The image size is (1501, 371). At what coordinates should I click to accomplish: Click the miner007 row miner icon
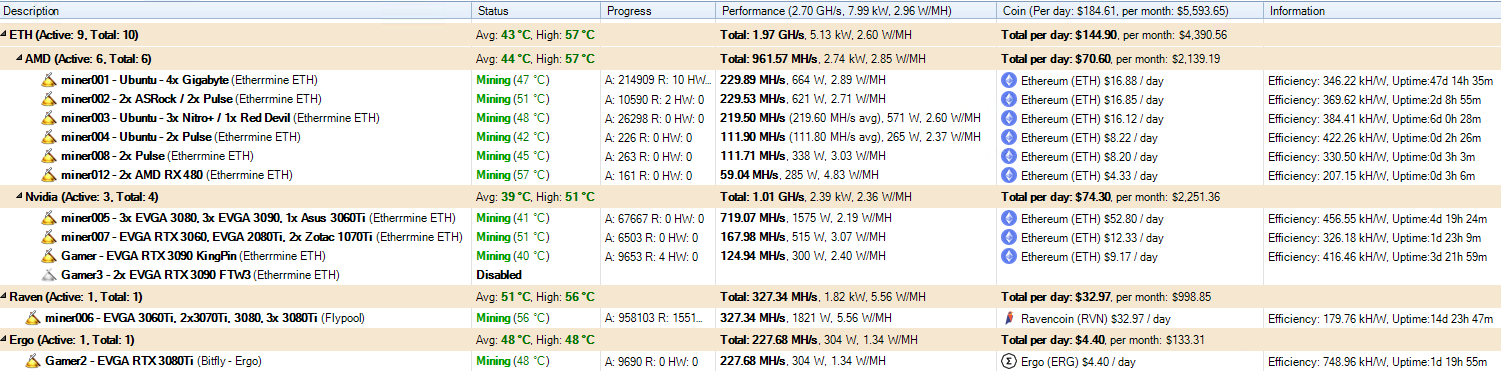pyautogui.click(x=49, y=237)
